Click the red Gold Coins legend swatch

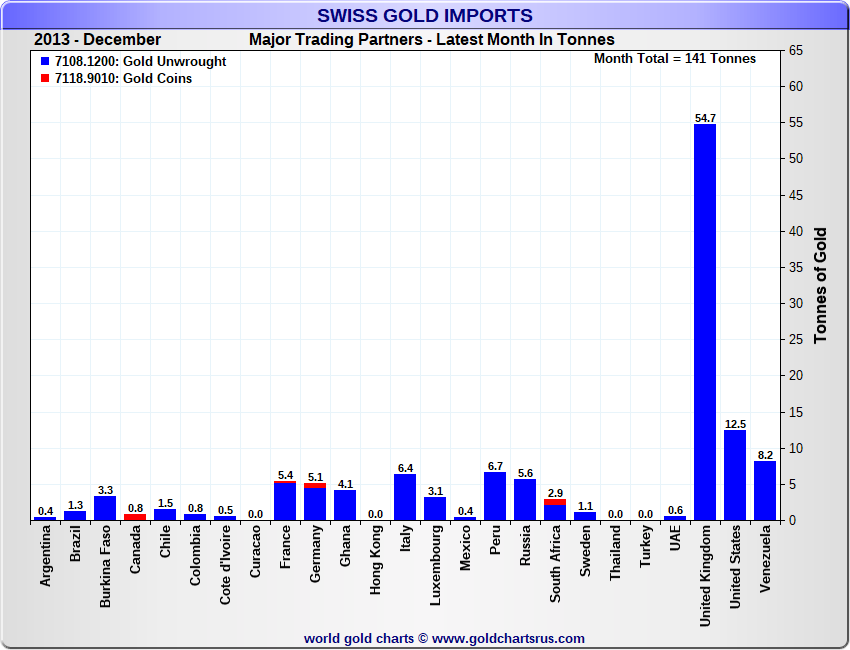(x=46, y=79)
